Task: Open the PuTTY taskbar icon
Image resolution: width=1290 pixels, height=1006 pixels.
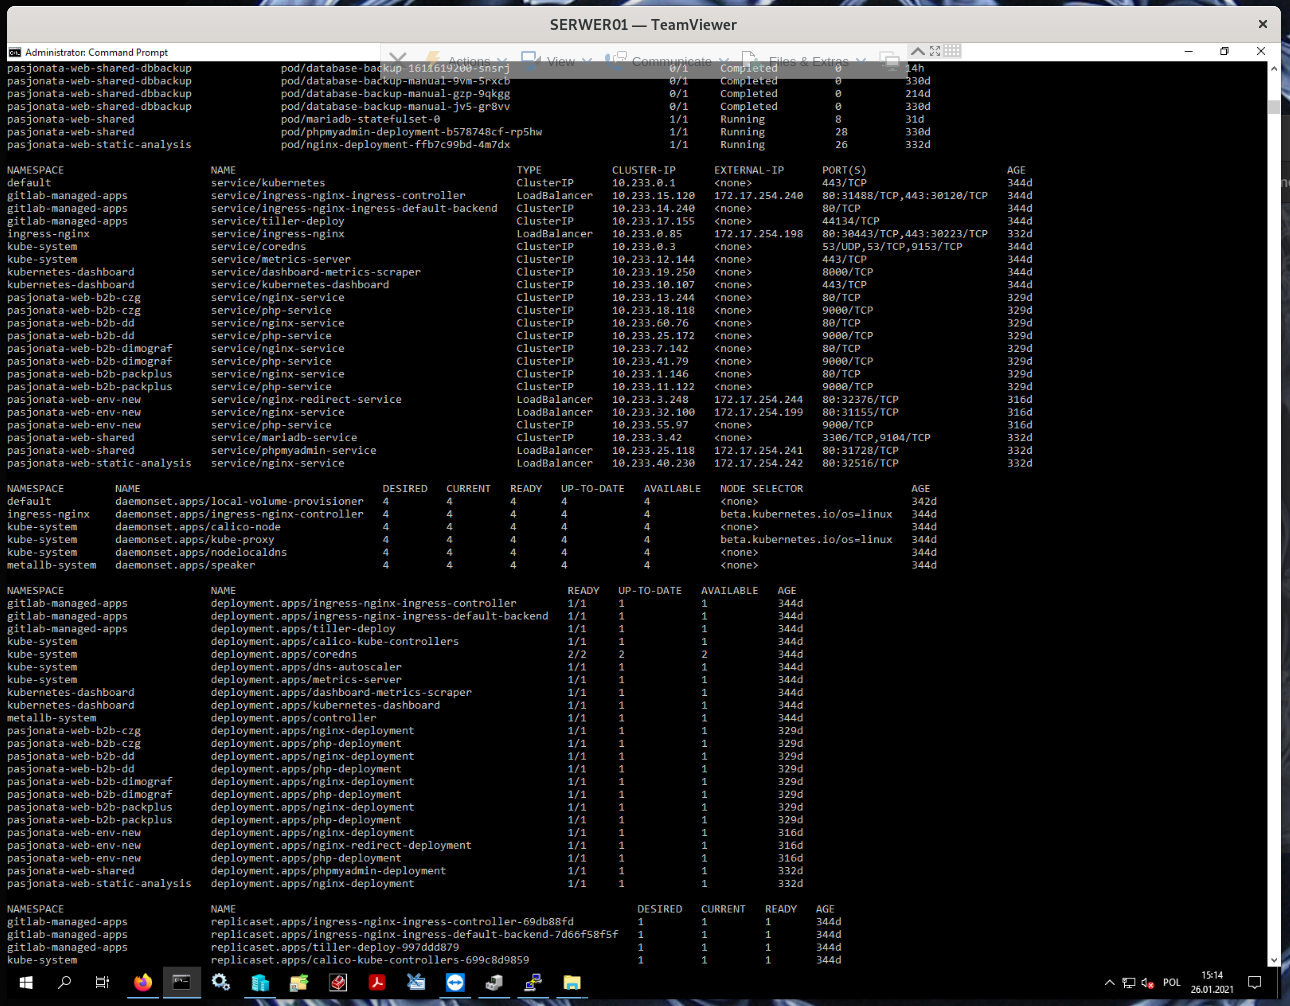Action: point(533,983)
